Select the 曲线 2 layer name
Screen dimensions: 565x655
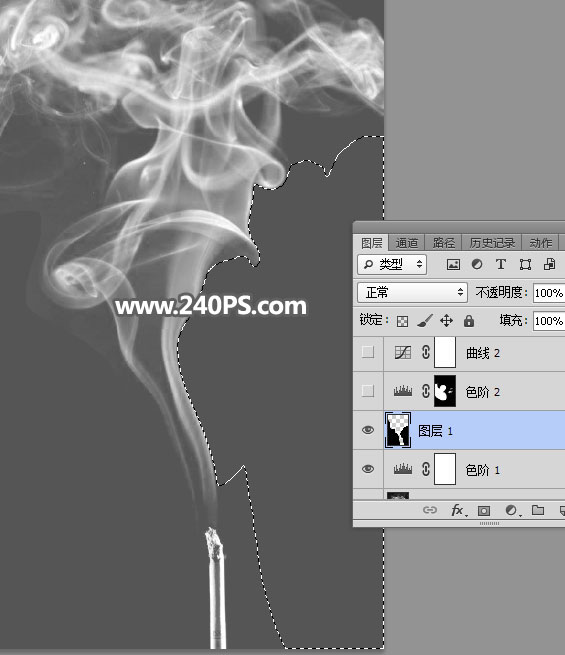(x=483, y=353)
